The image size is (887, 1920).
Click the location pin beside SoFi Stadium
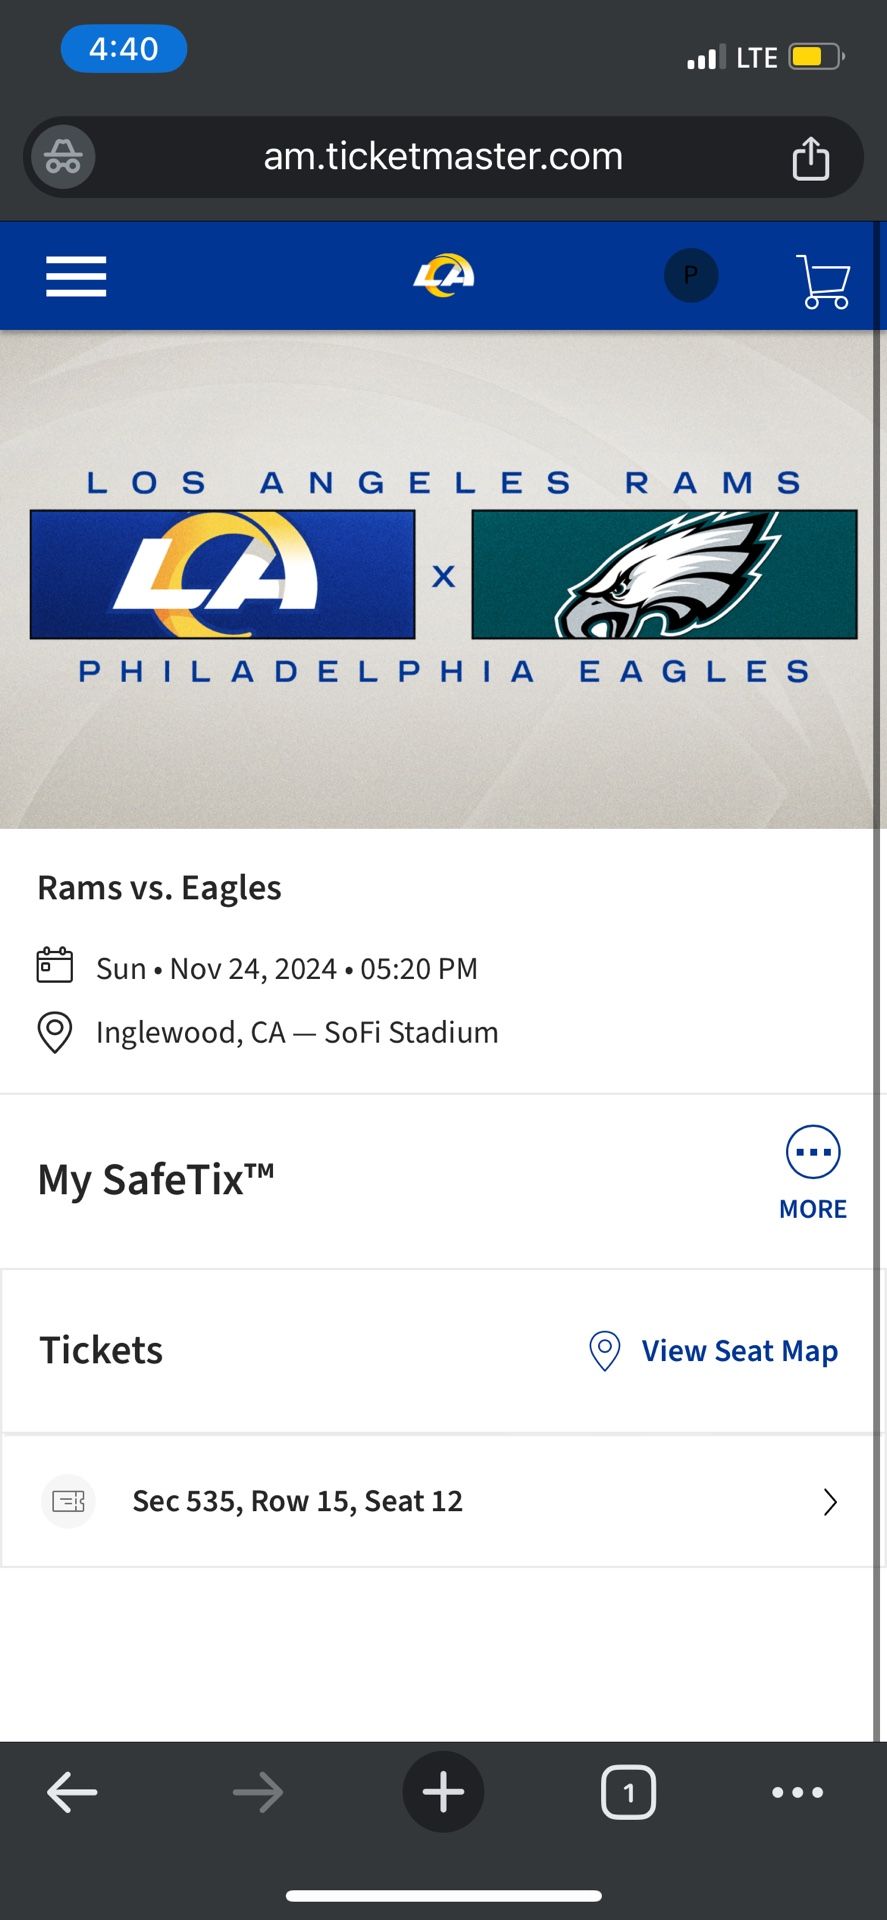click(55, 1032)
